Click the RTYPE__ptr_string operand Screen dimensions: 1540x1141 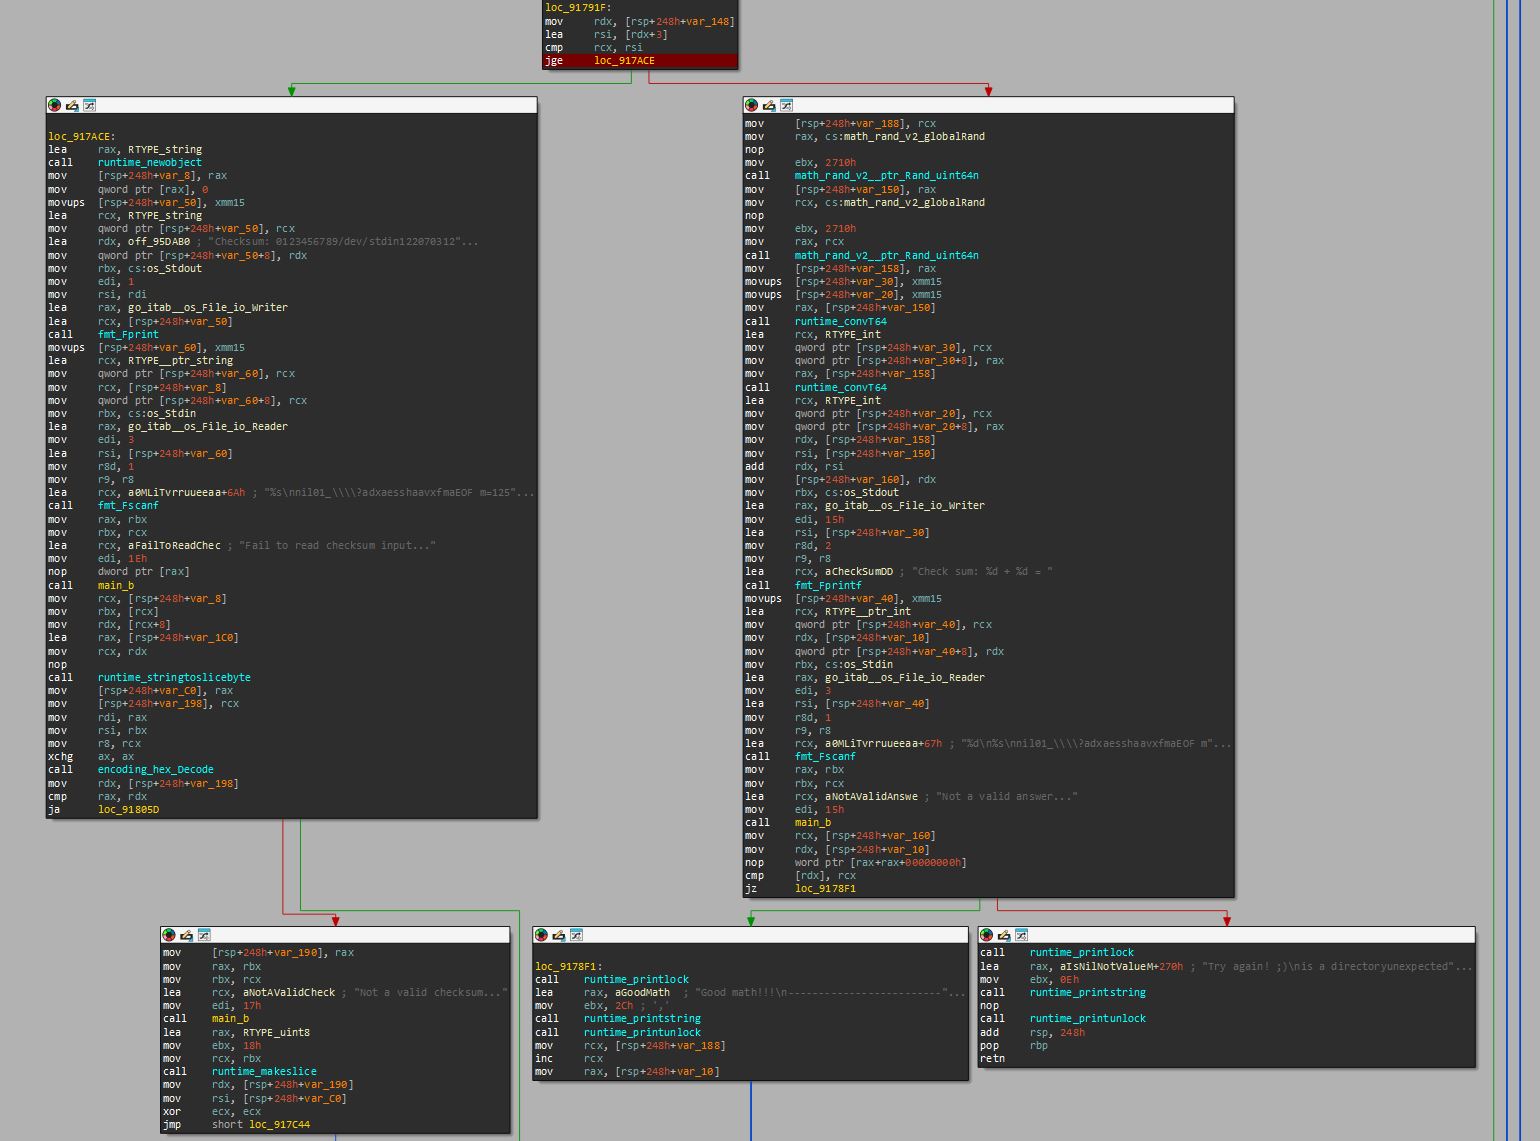(x=180, y=360)
